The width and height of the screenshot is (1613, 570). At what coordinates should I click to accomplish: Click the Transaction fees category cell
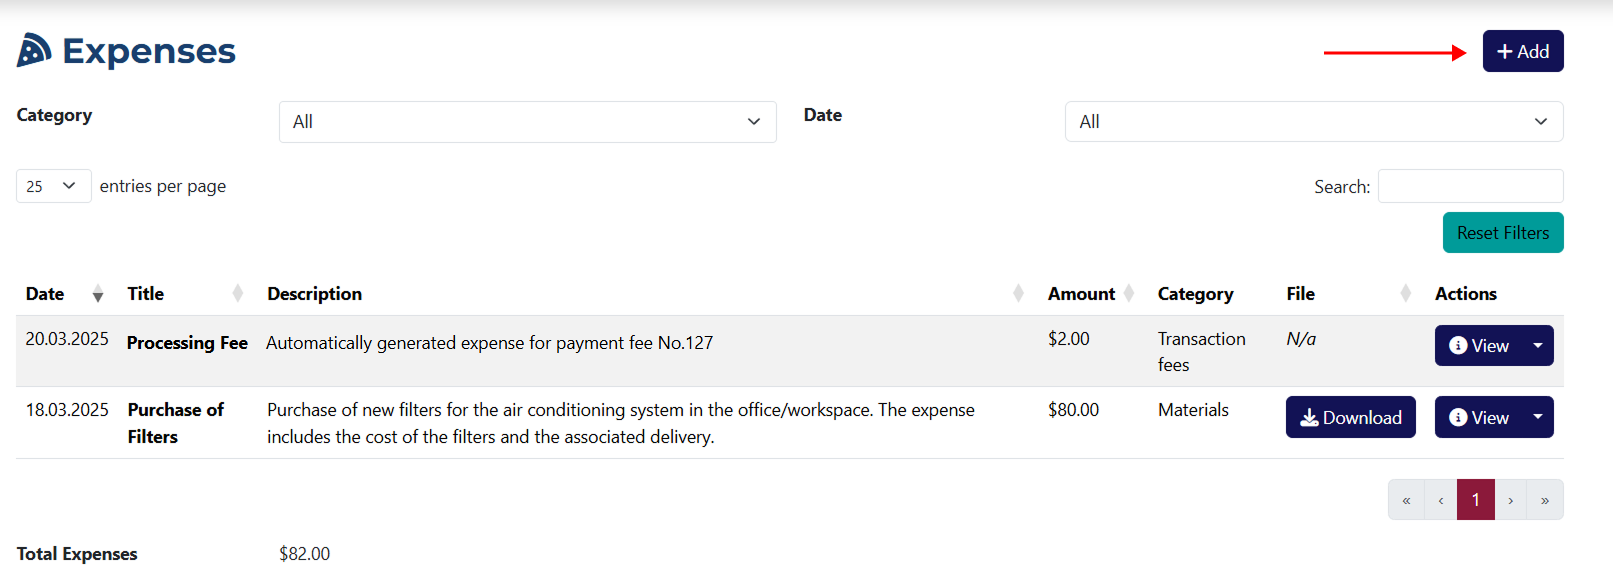point(1201,352)
